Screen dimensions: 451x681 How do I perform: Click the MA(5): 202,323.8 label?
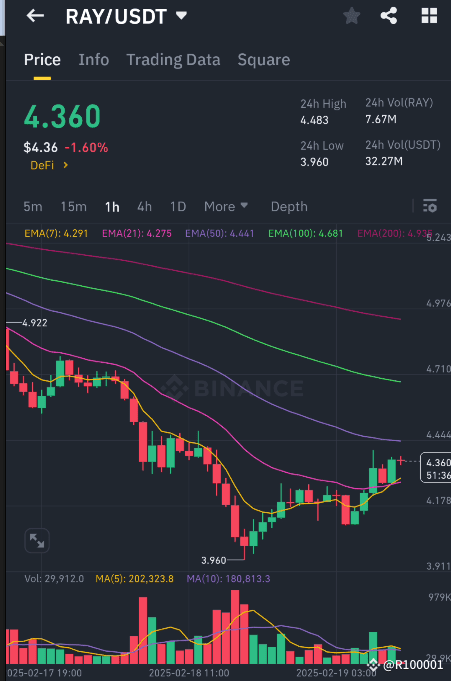coord(134,579)
